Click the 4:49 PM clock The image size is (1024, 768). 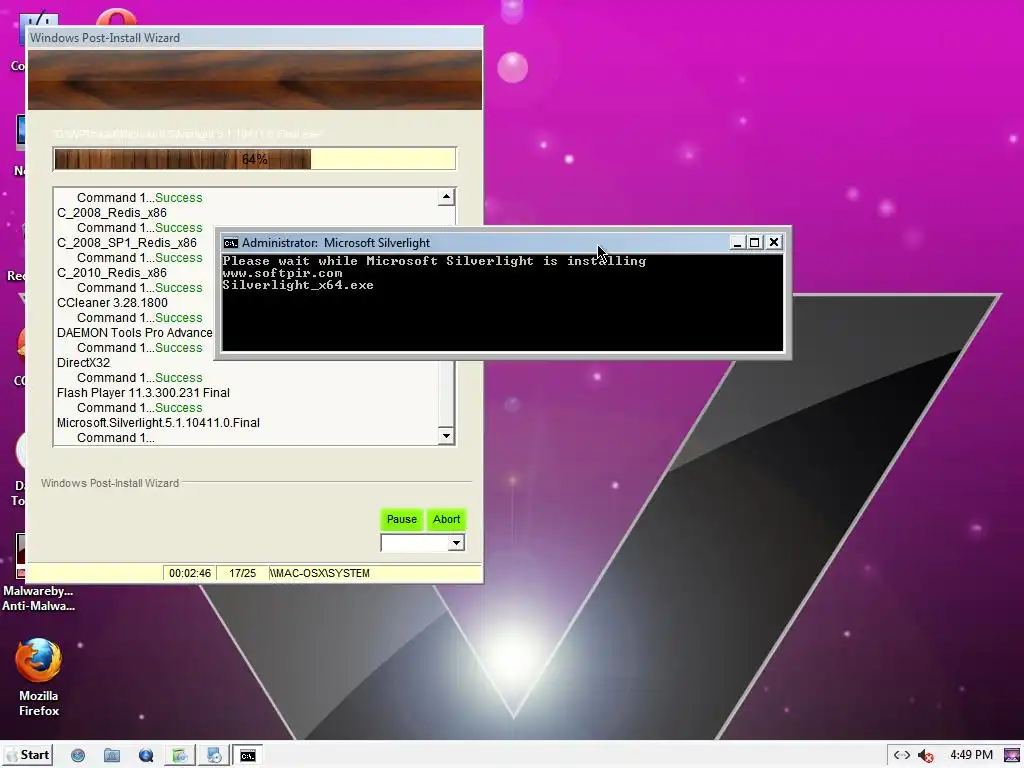coord(971,755)
